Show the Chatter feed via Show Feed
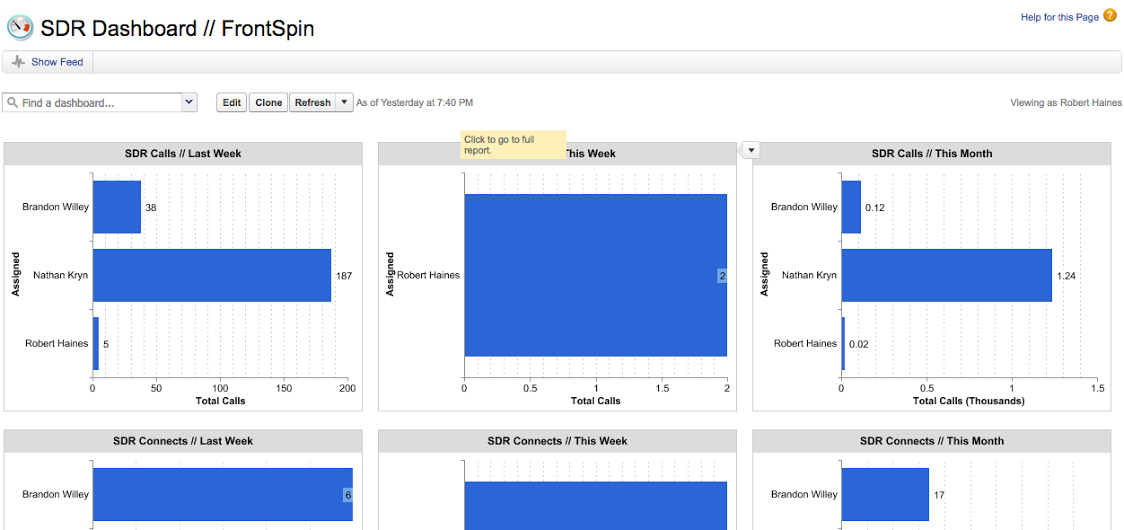 click(x=57, y=62)
